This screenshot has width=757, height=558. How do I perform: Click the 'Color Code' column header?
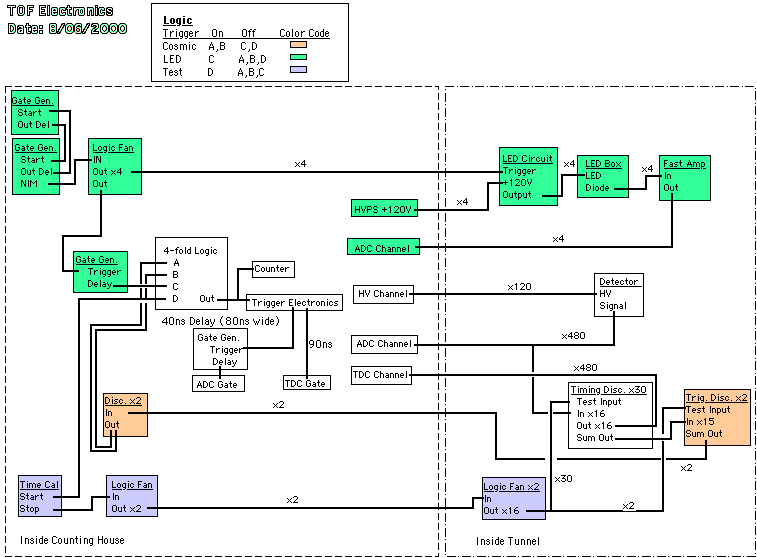[304, 33]
